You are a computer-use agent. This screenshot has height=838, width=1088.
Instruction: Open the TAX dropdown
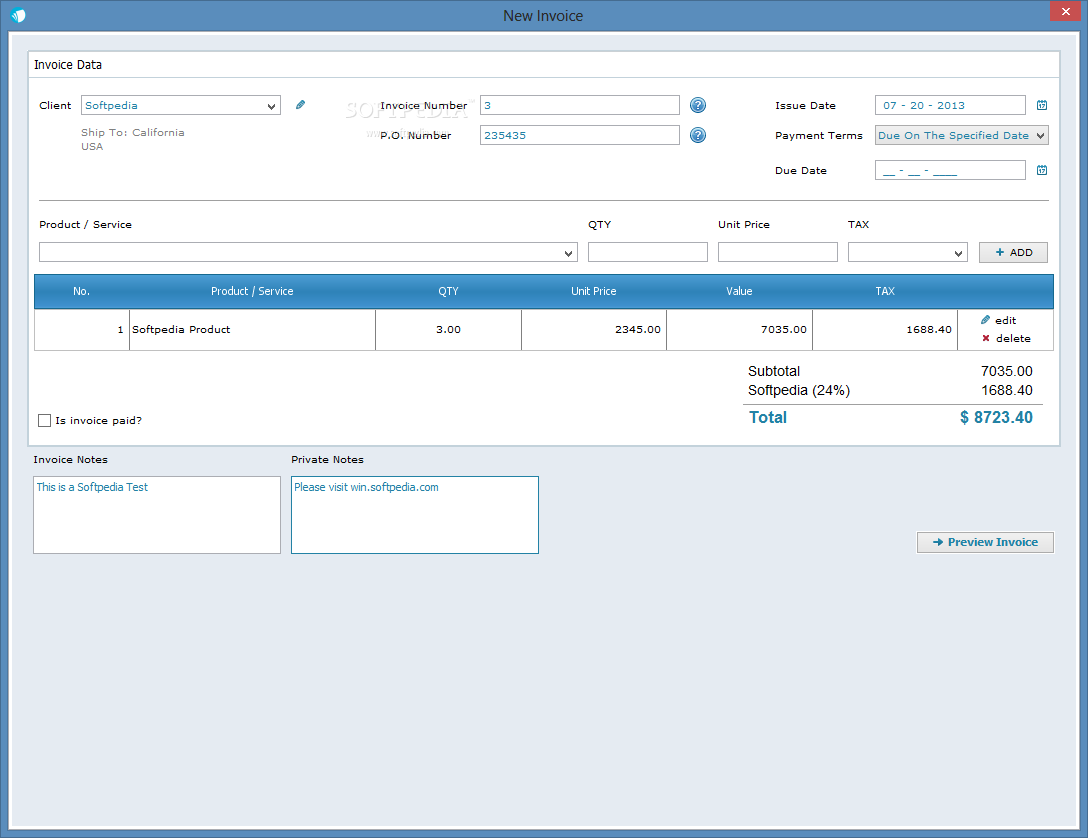[908, 253]
